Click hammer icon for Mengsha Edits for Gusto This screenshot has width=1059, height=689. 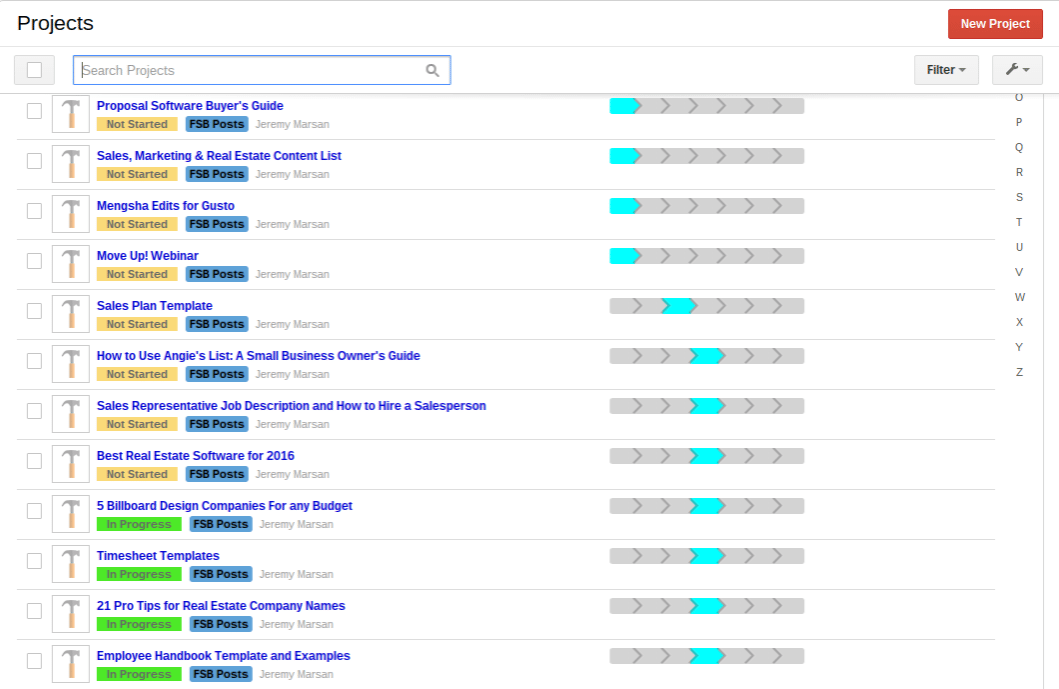pos(71,214)
